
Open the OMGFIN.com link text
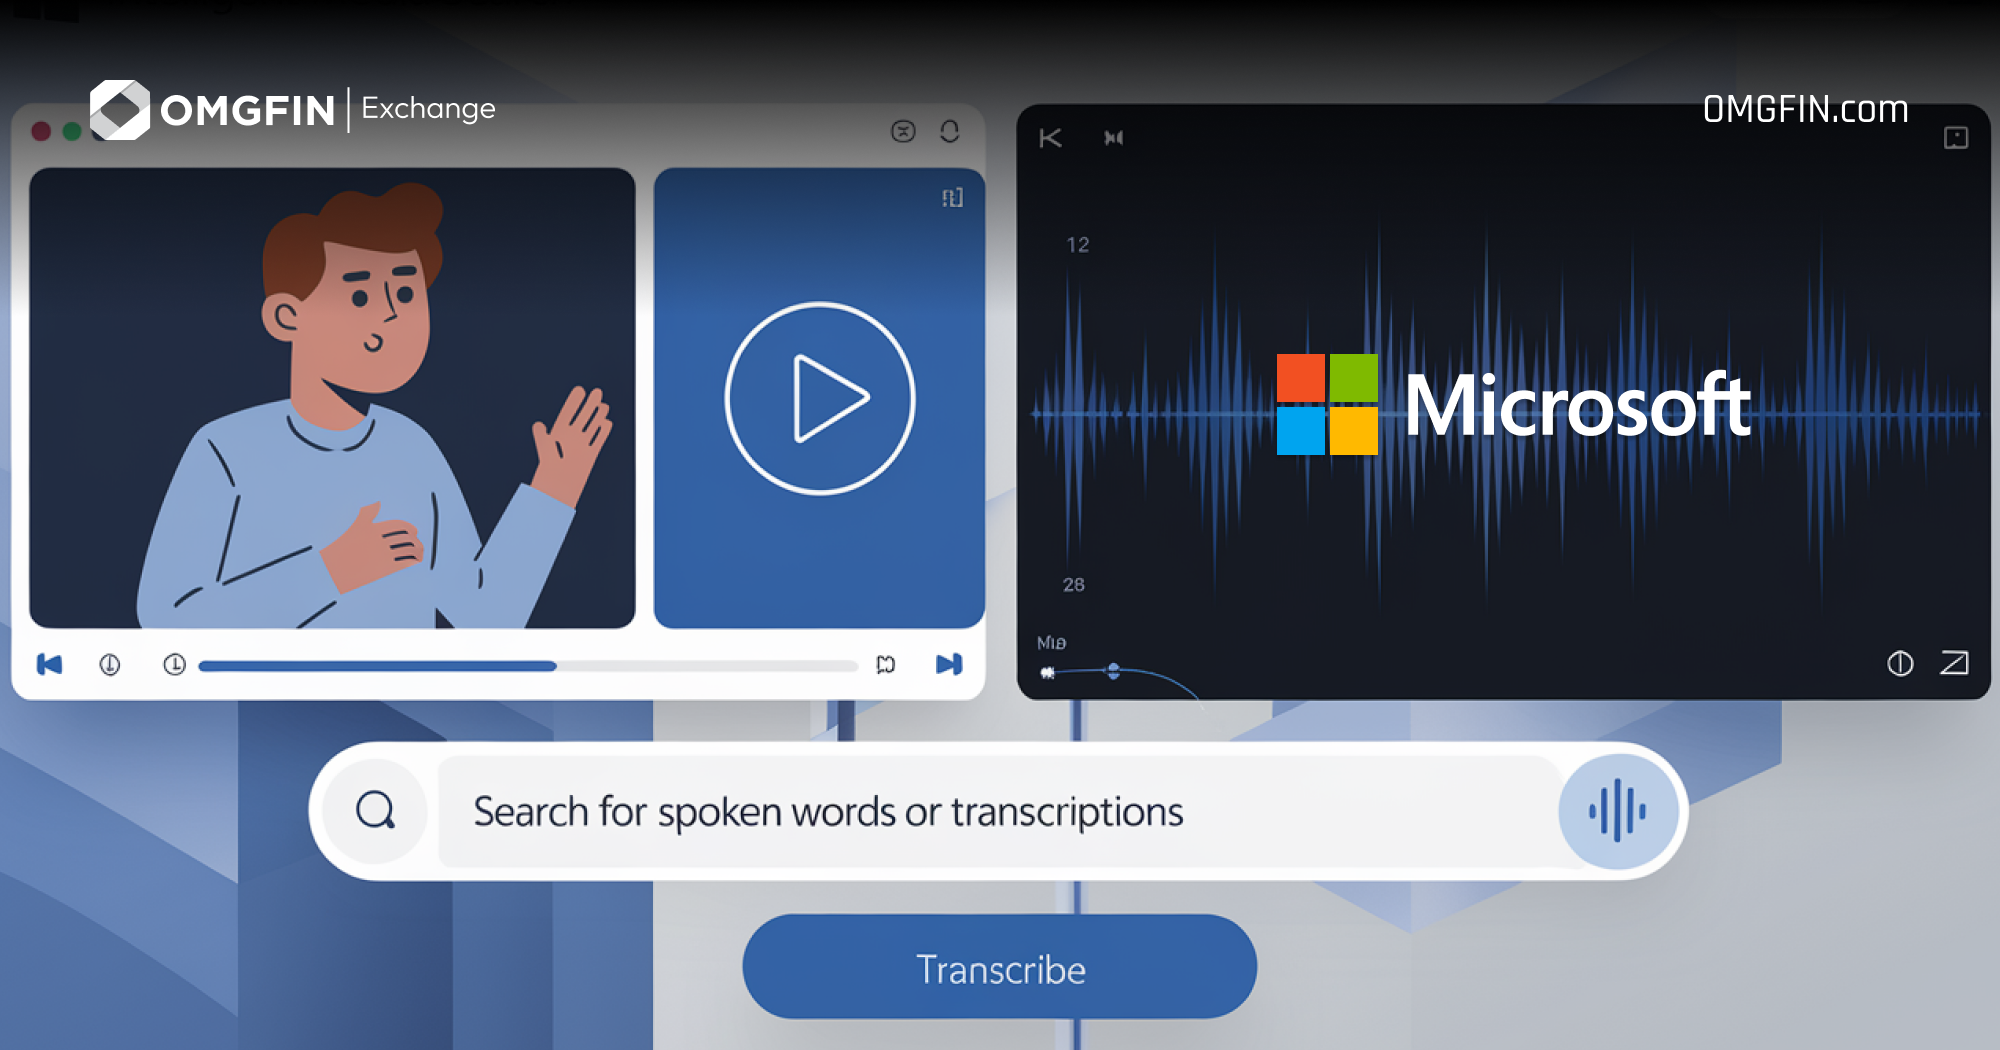click(x=1805, y=109)
